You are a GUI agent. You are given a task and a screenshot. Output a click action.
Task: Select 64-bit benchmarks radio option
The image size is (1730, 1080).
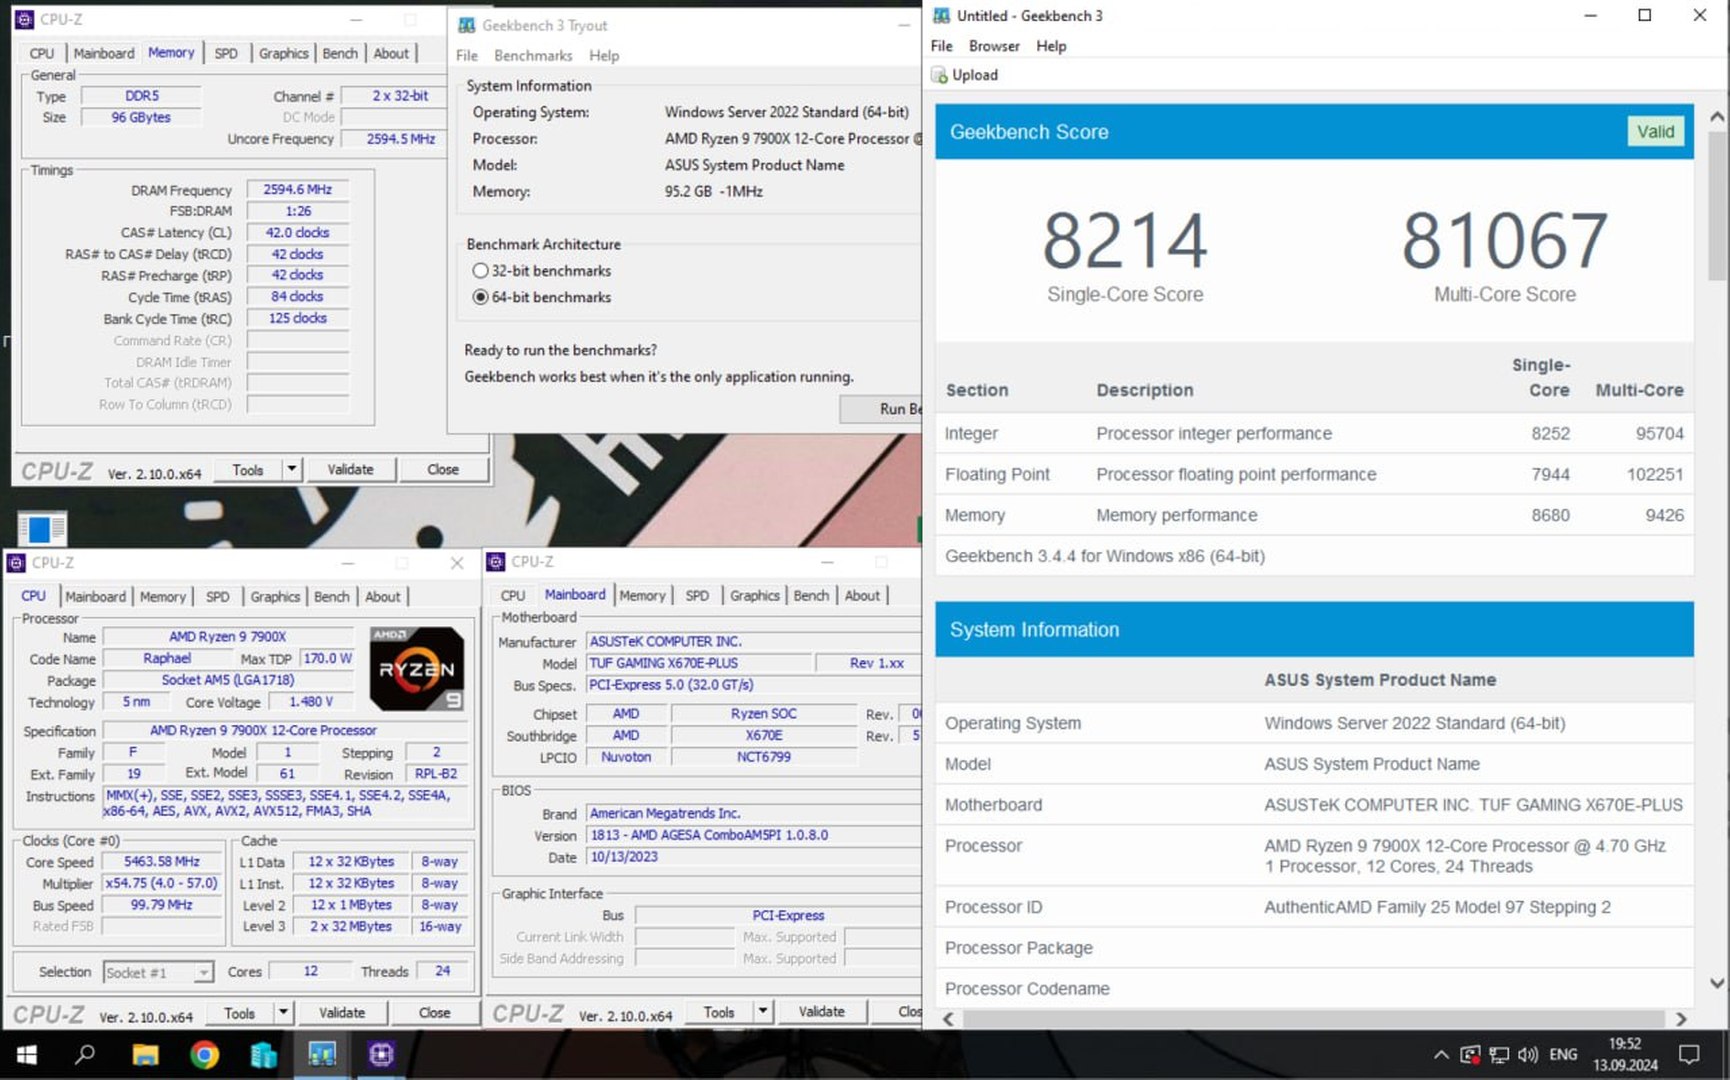pos(481,297)
